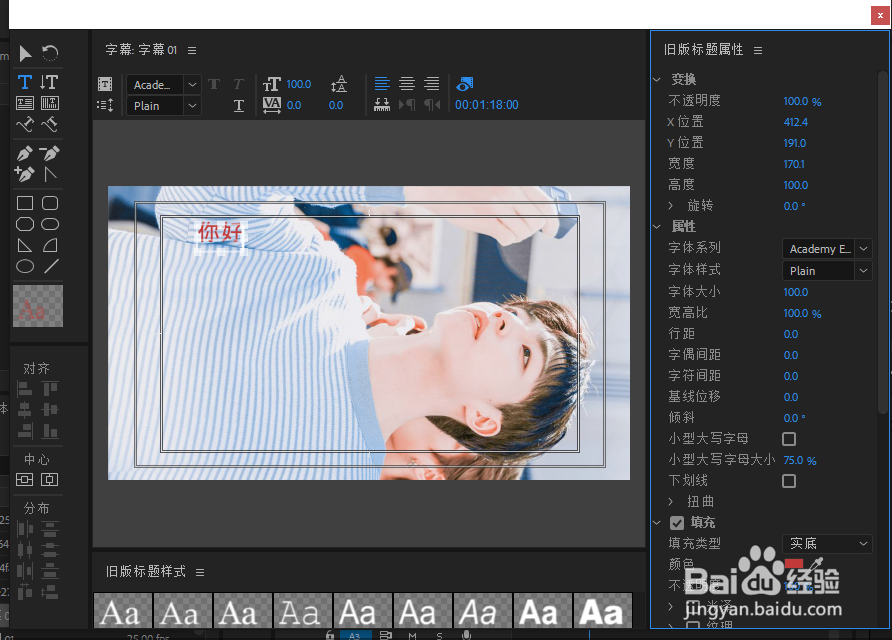
Task: Enable Small Caps (小型大写字母) checkbox
Action: click(x=789, y=439)
